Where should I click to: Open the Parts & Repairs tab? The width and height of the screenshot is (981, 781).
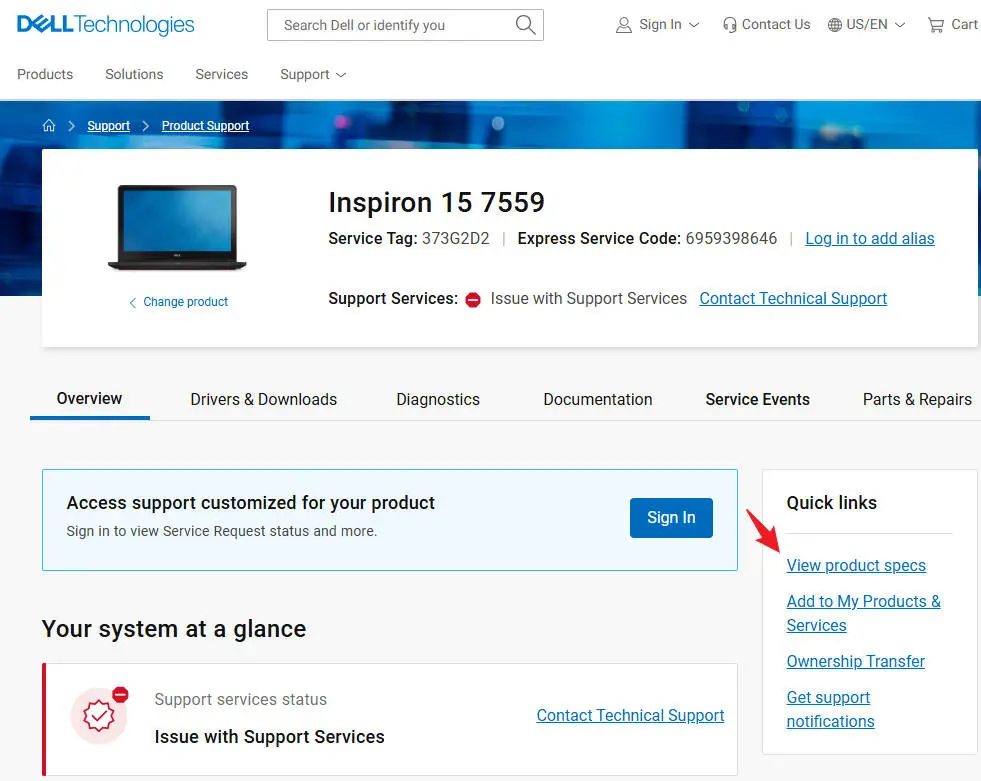917,399
